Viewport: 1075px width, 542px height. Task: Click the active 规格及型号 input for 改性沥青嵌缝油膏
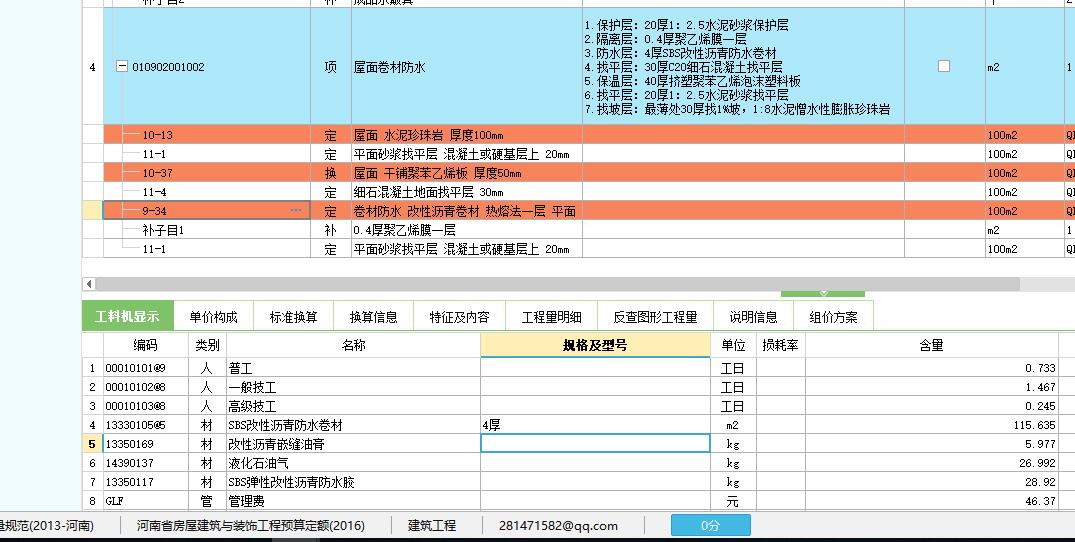(x=595, y=444)
